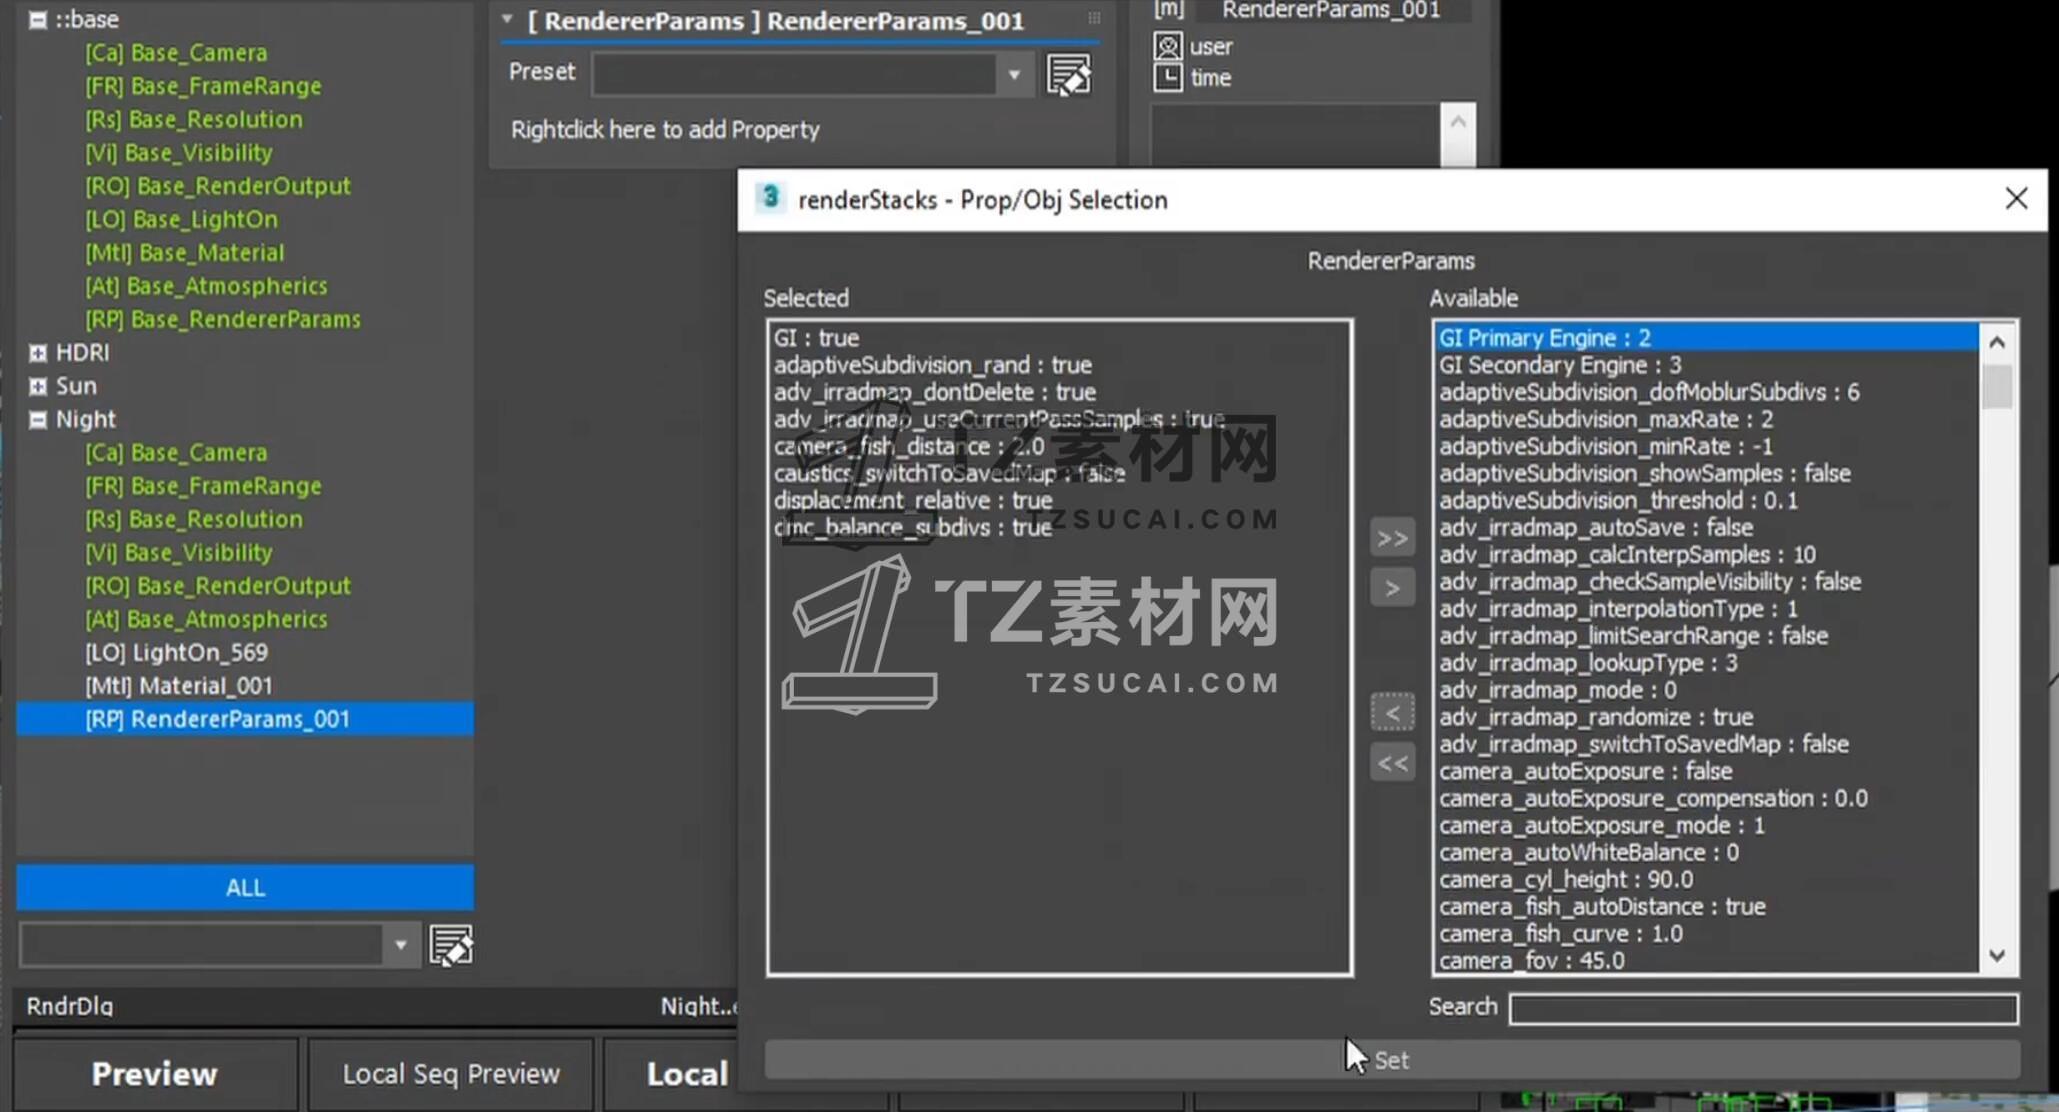Viewport: 2059px width, 1112px height.
Task: Expand the HDRI tree group
Action: tap(38, 353)
